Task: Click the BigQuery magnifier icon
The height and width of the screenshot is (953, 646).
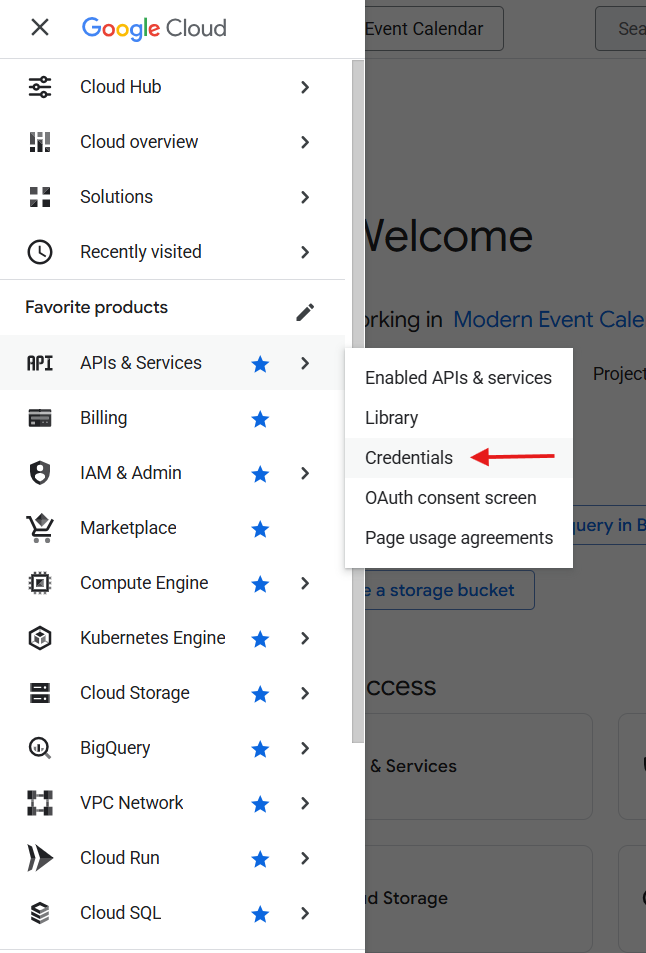Action: tap(40, 747)
